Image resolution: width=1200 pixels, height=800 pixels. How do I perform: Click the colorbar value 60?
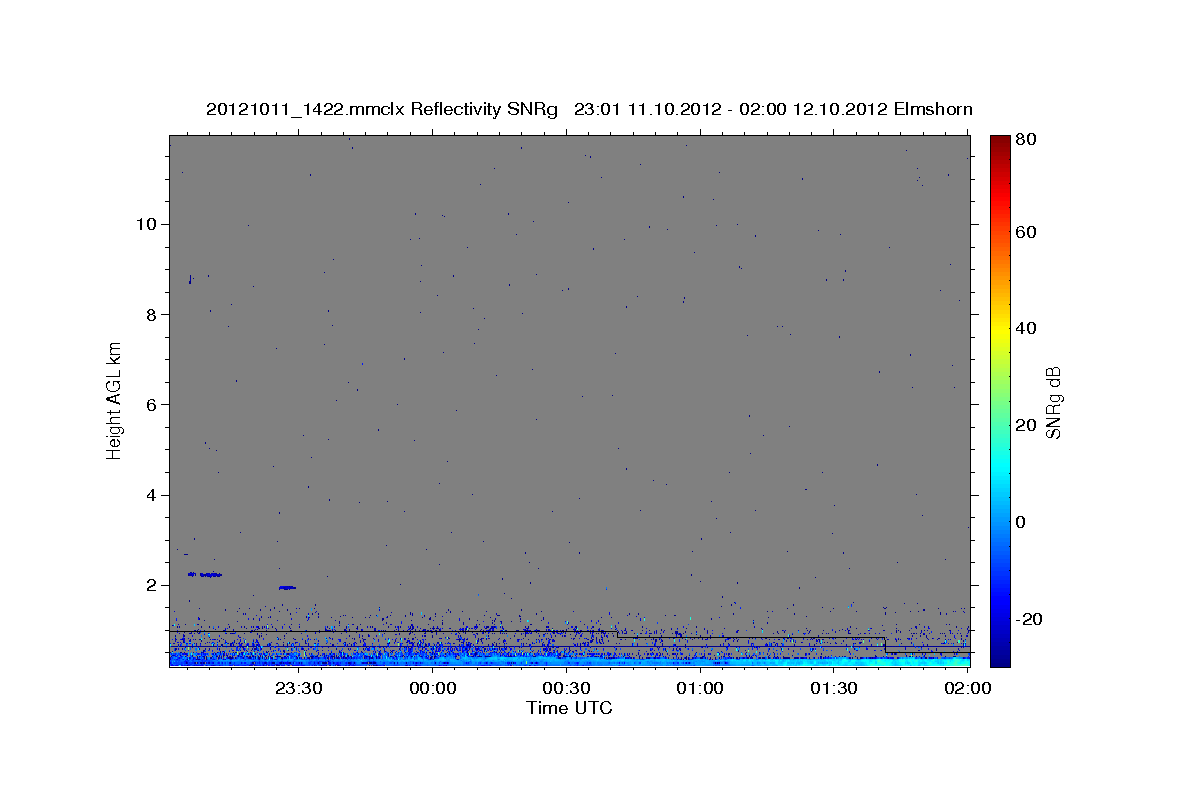point(1025,232)
